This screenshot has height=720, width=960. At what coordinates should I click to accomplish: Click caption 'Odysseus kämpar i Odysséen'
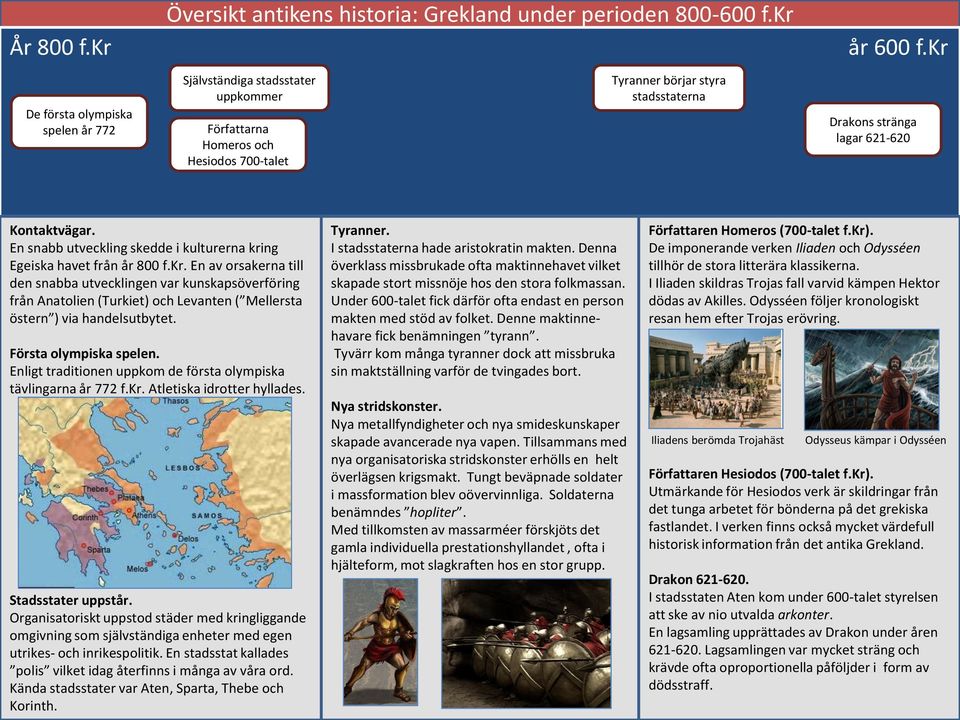pos(876,440)
